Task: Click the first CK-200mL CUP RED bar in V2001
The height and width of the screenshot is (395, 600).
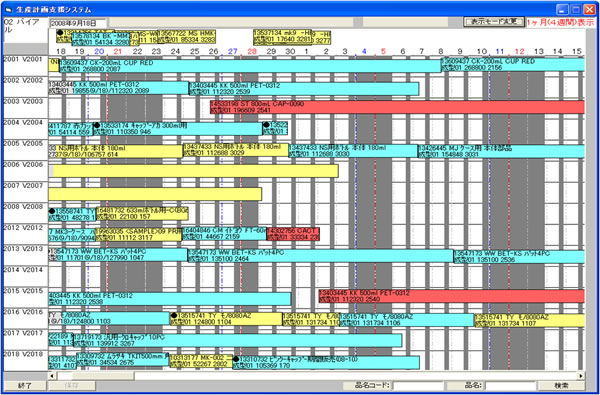Action: coord(250,66)
